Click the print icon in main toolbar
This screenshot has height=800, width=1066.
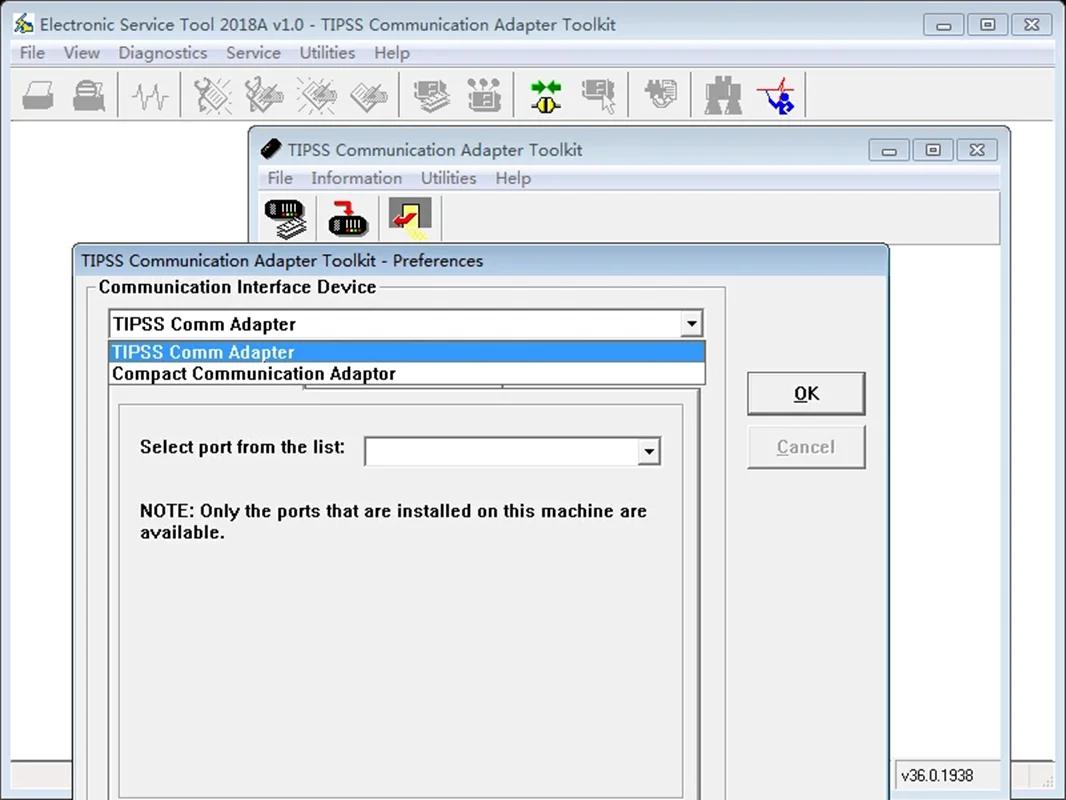38,95
